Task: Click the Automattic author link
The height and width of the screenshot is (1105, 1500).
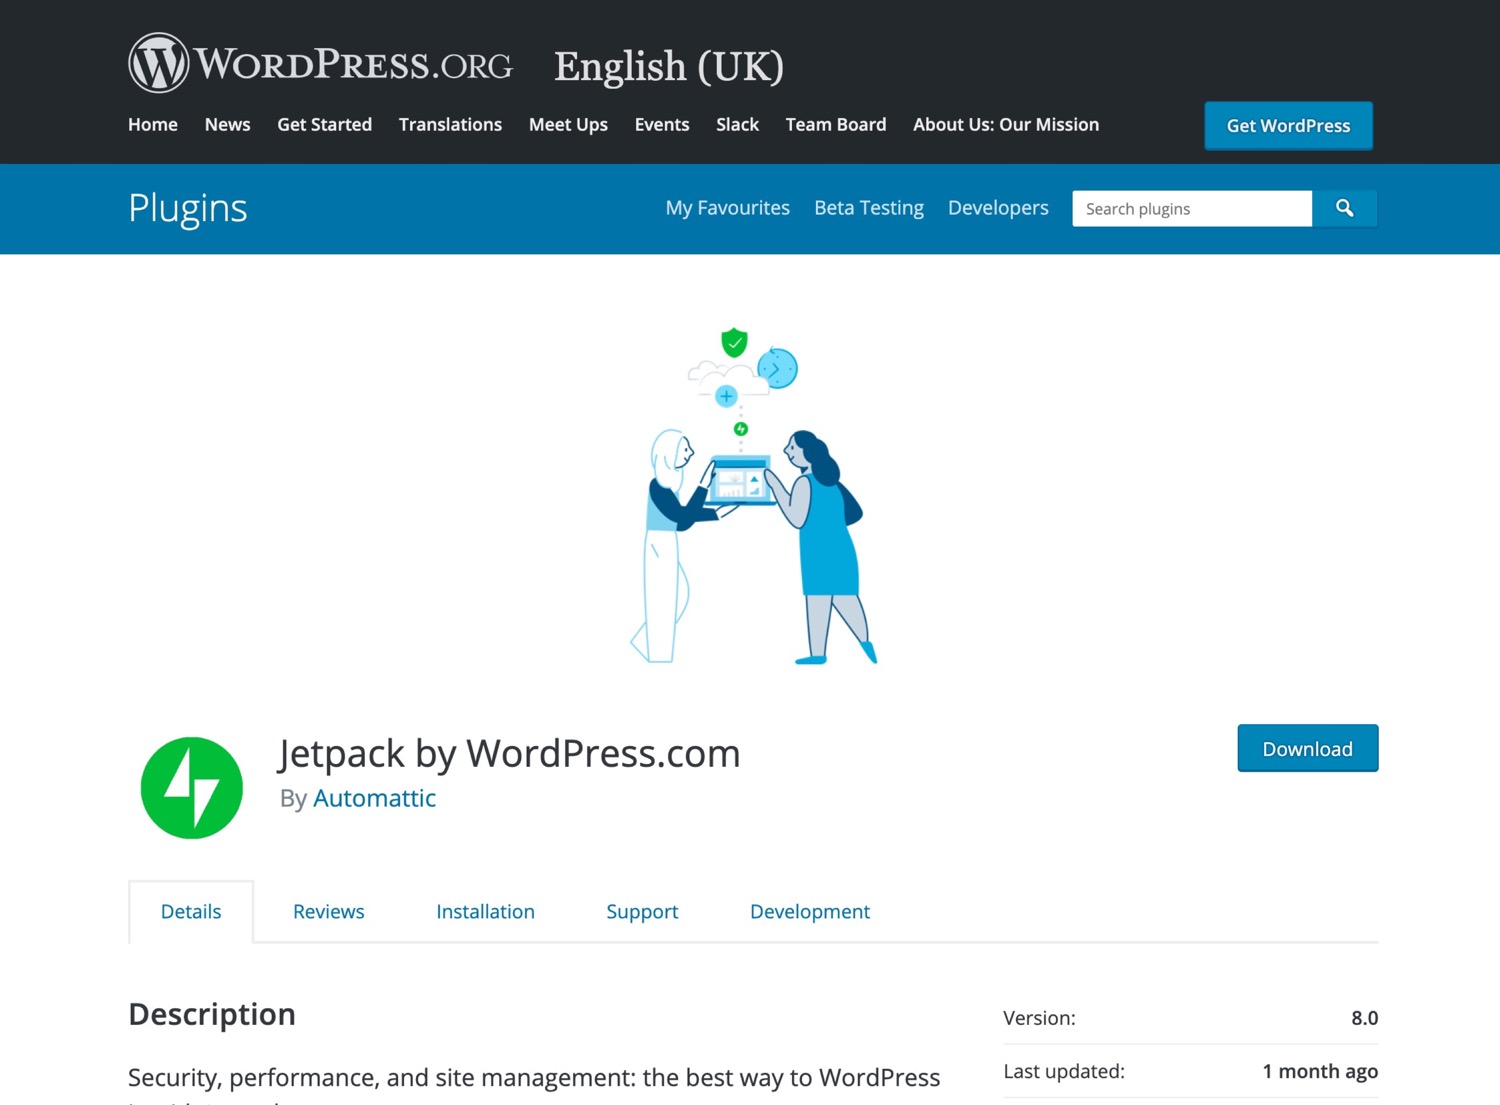Action: (374, 798)
